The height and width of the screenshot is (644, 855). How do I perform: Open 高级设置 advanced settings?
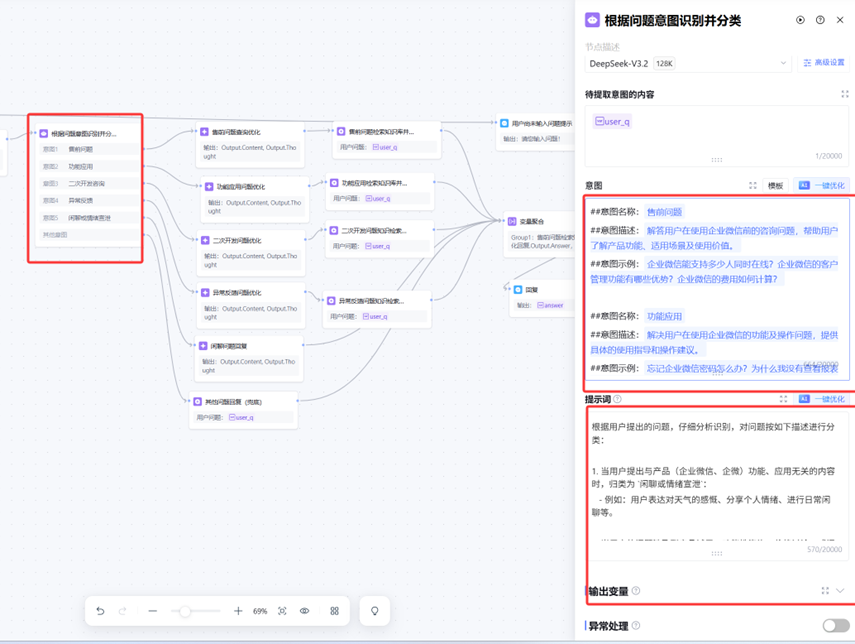(x=824, y=63)
